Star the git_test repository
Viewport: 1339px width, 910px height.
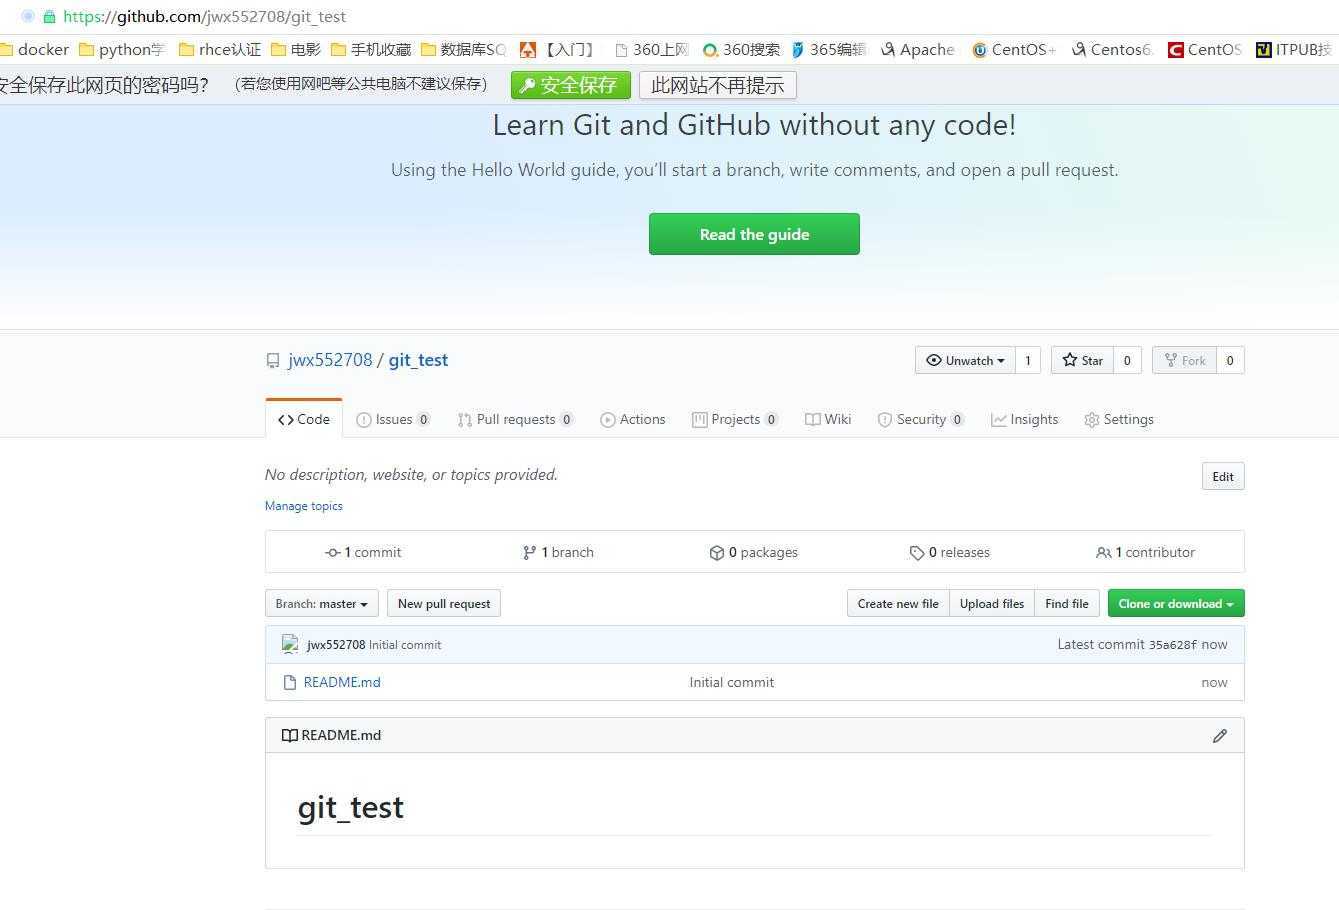point(1082,361)
